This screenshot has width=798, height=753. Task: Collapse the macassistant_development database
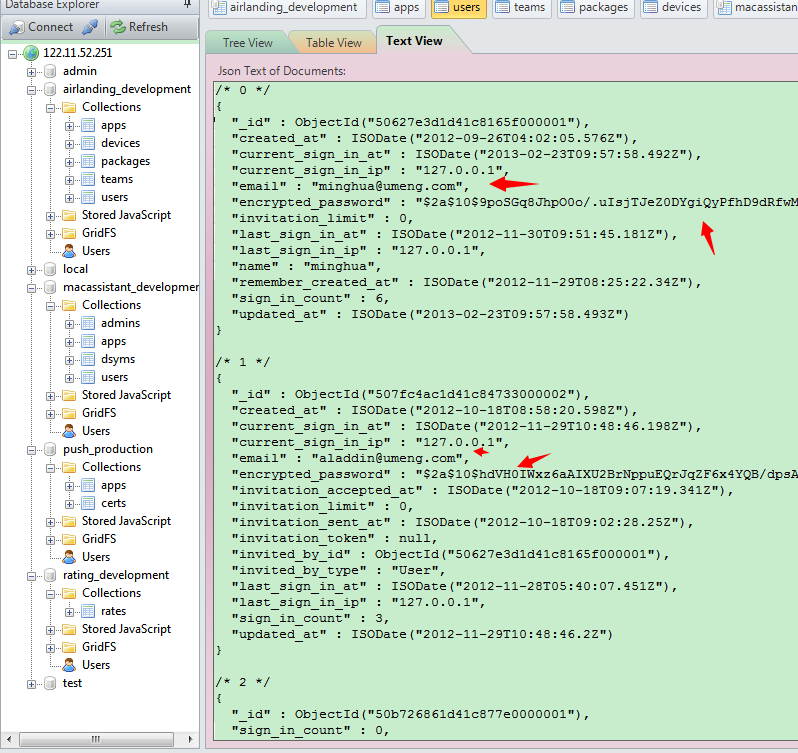click(32, 288)
